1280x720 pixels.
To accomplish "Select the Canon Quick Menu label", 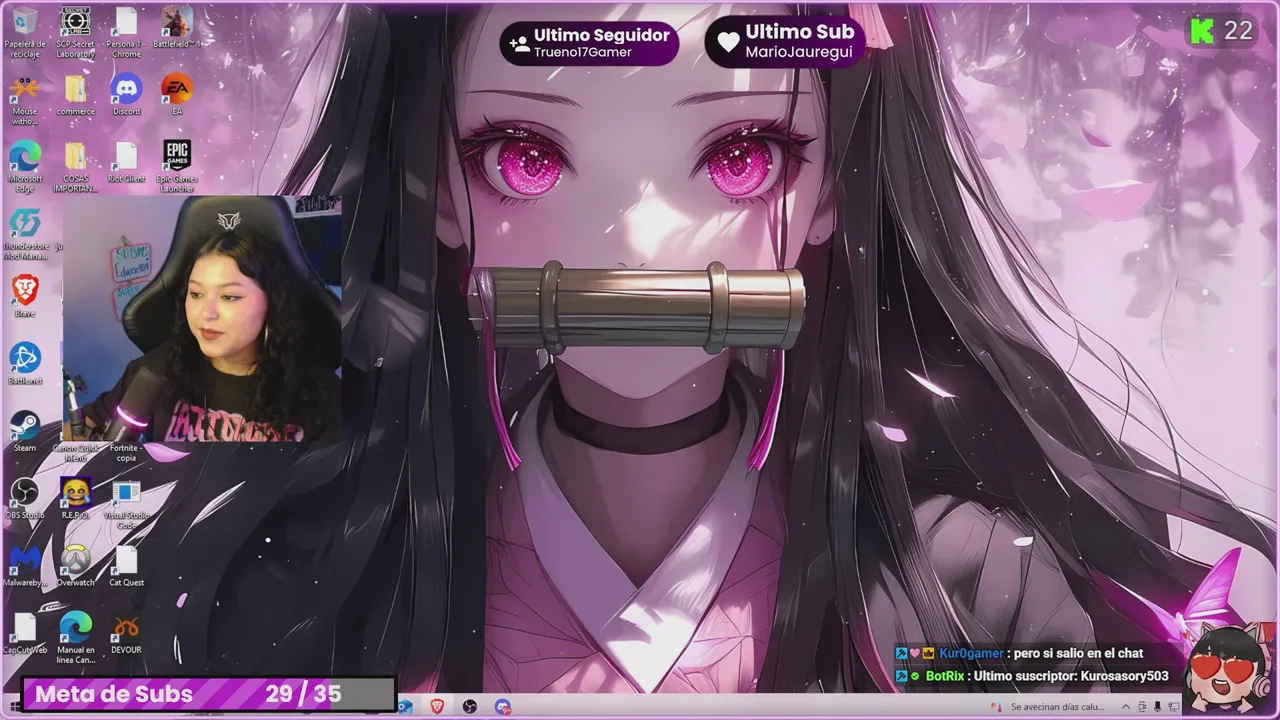I will 76,453.
